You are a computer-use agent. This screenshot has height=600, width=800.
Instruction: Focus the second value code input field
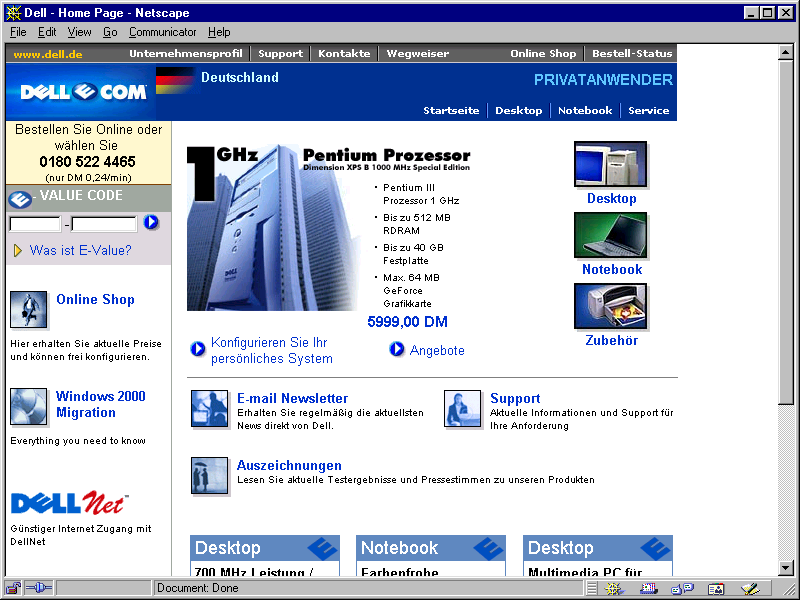pyautogui.click(x=104, y=224)
